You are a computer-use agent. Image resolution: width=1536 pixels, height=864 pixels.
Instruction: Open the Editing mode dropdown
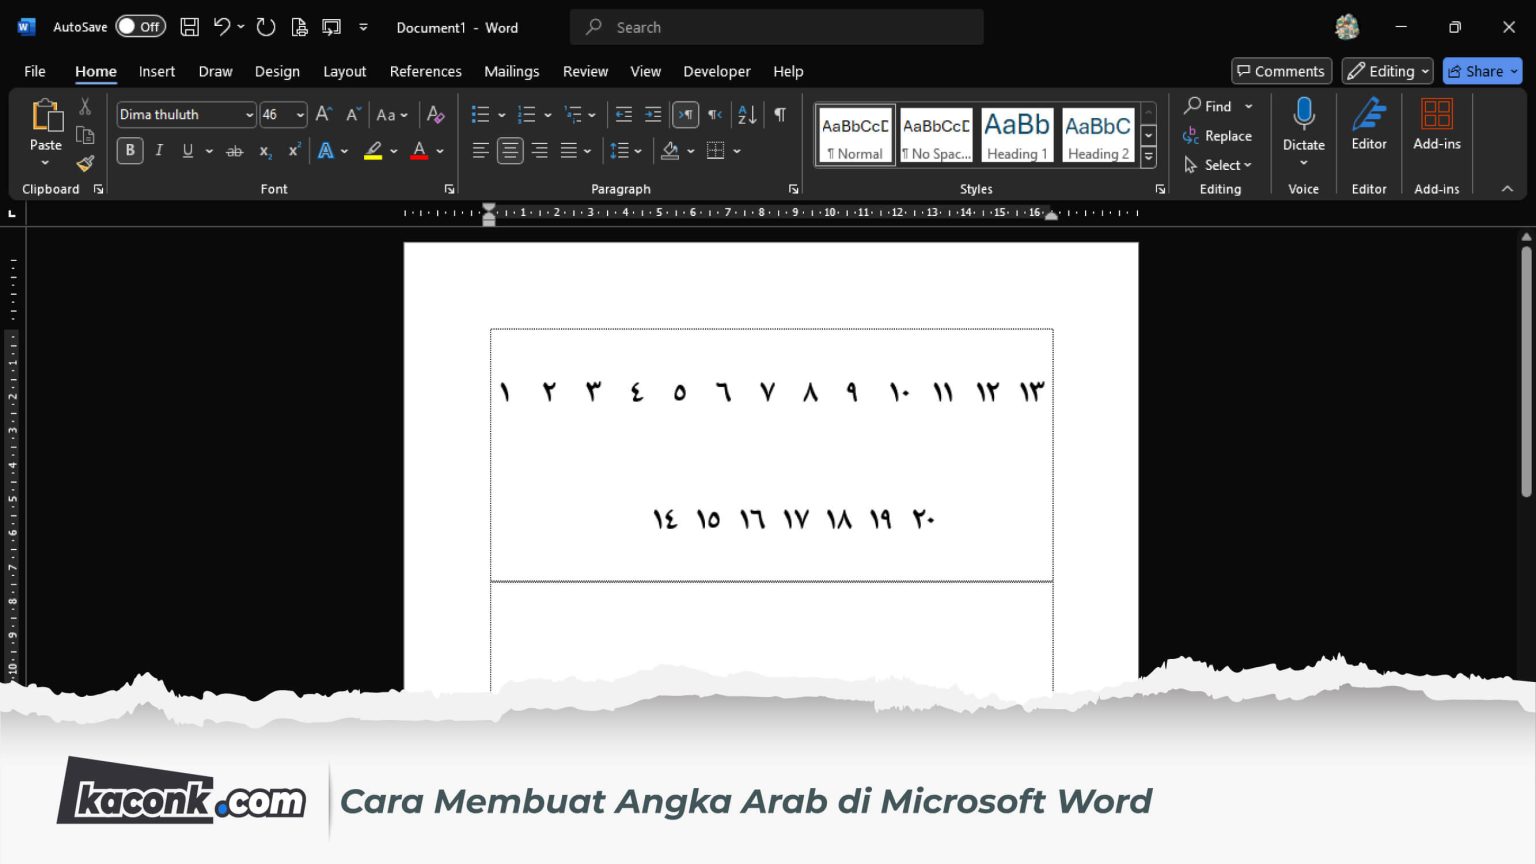(x=1387, y=71)
